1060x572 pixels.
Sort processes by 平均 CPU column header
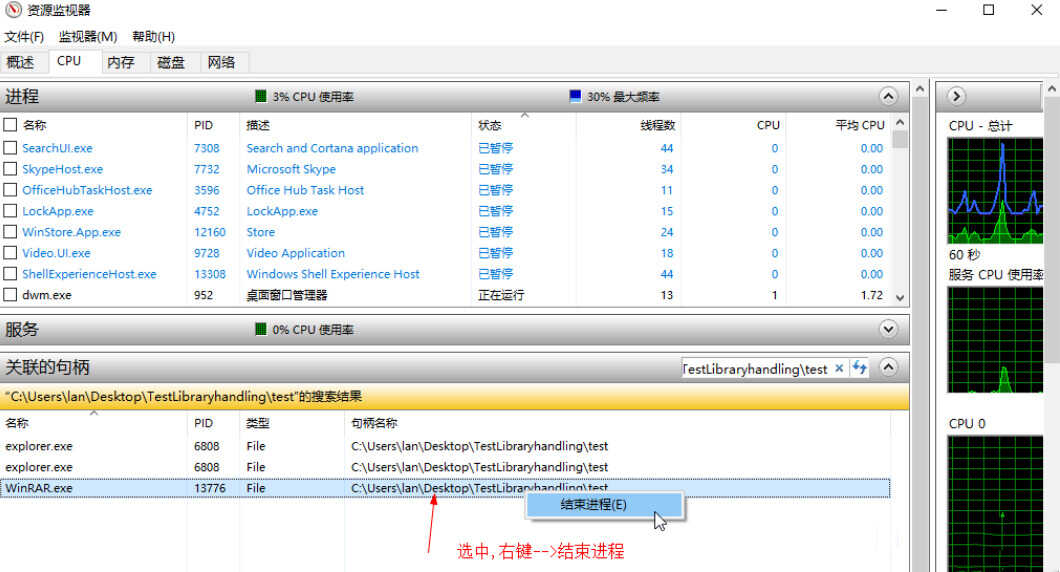pyautogui.click(x=859, y=125)
